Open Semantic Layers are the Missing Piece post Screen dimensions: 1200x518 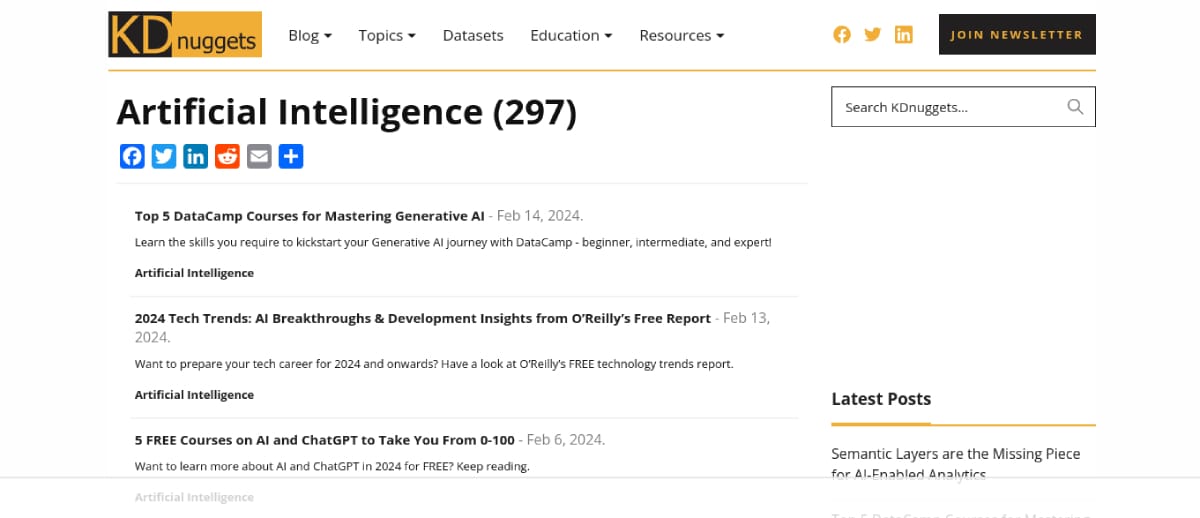pyautogui.click(x=956, y=464)
